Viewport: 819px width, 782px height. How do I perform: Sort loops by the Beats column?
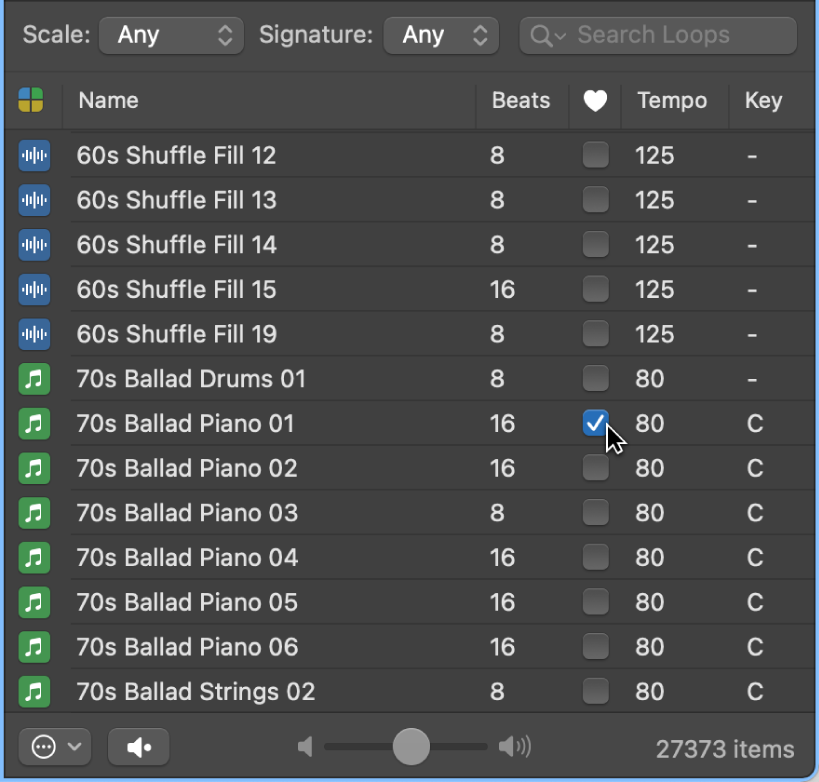[x=521, y=100]
